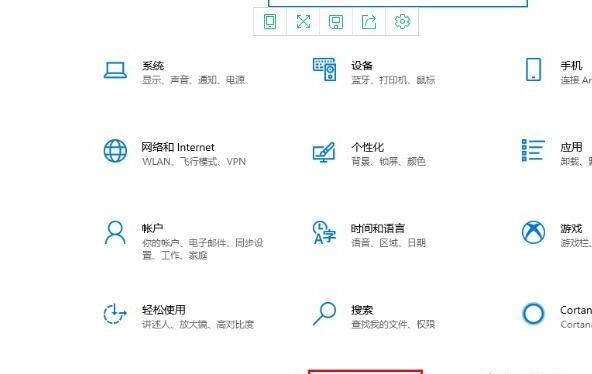This screenshot has height=374, width=592.
Task: Open the 系统 settings laptop icon
Action: point(115,70)
